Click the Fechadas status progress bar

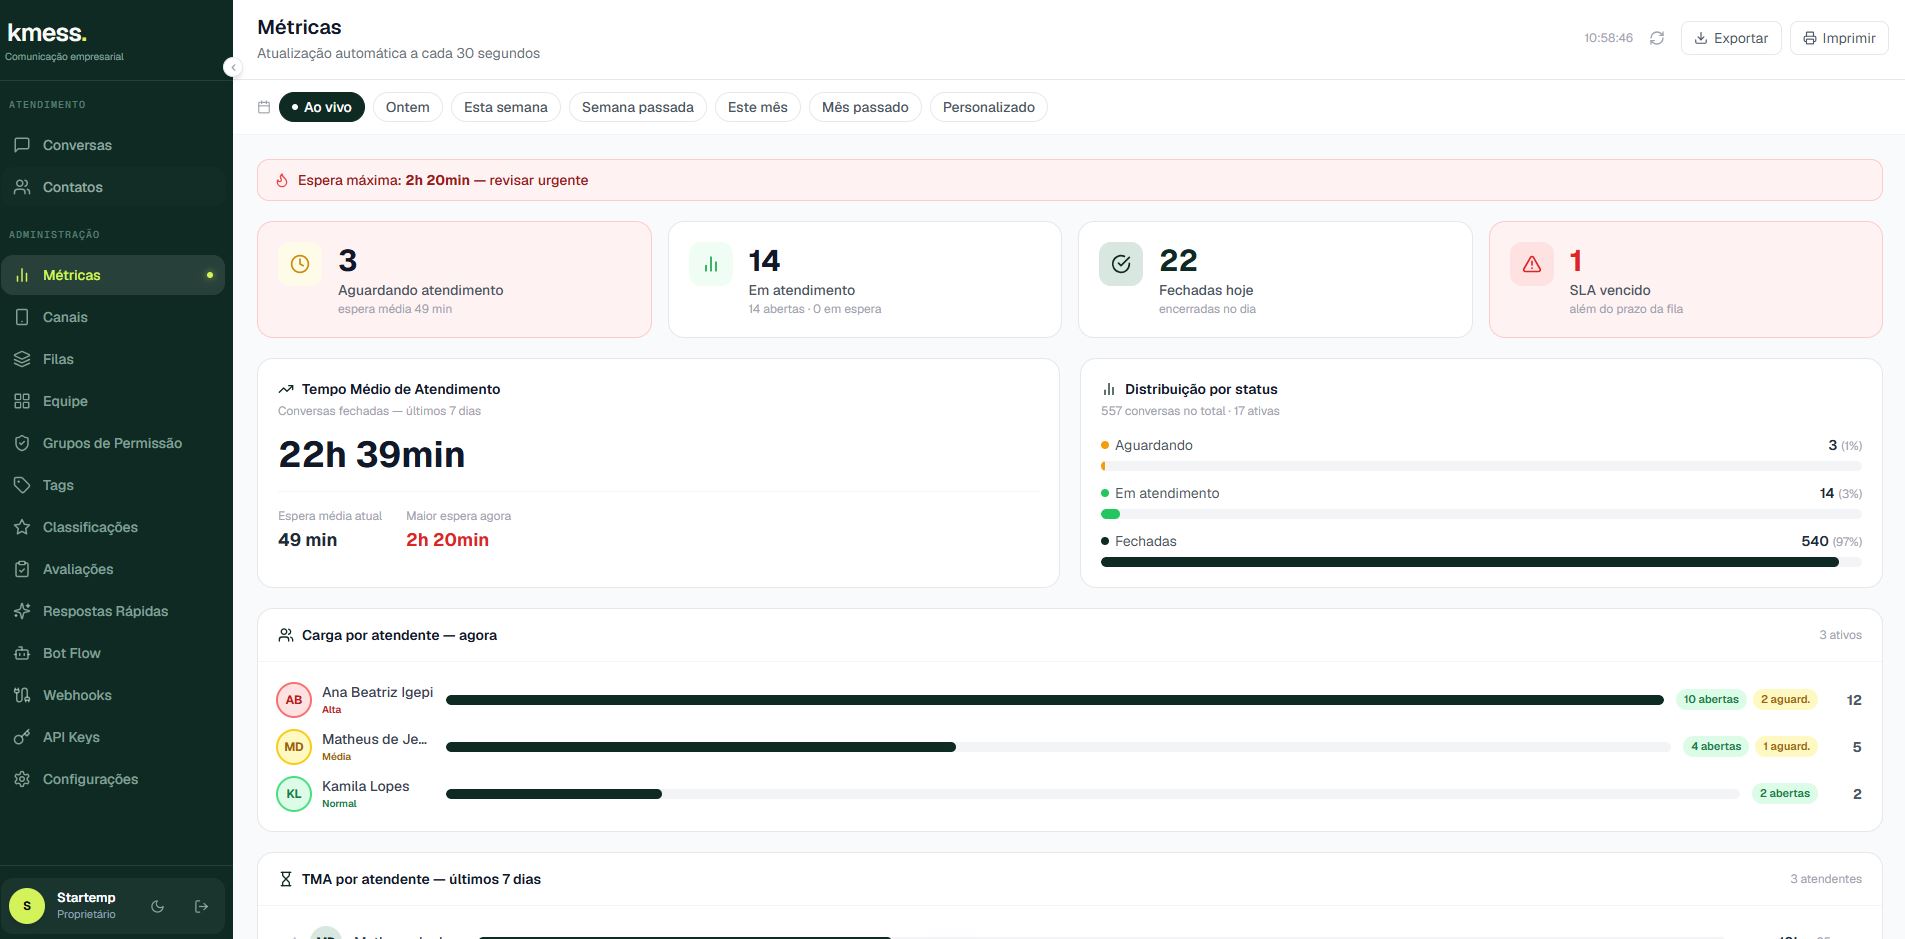click(1481, 562)
